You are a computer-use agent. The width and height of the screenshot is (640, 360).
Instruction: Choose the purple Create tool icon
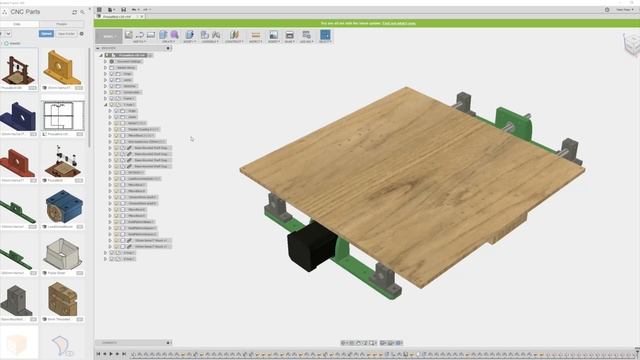(x=175, y=35)
